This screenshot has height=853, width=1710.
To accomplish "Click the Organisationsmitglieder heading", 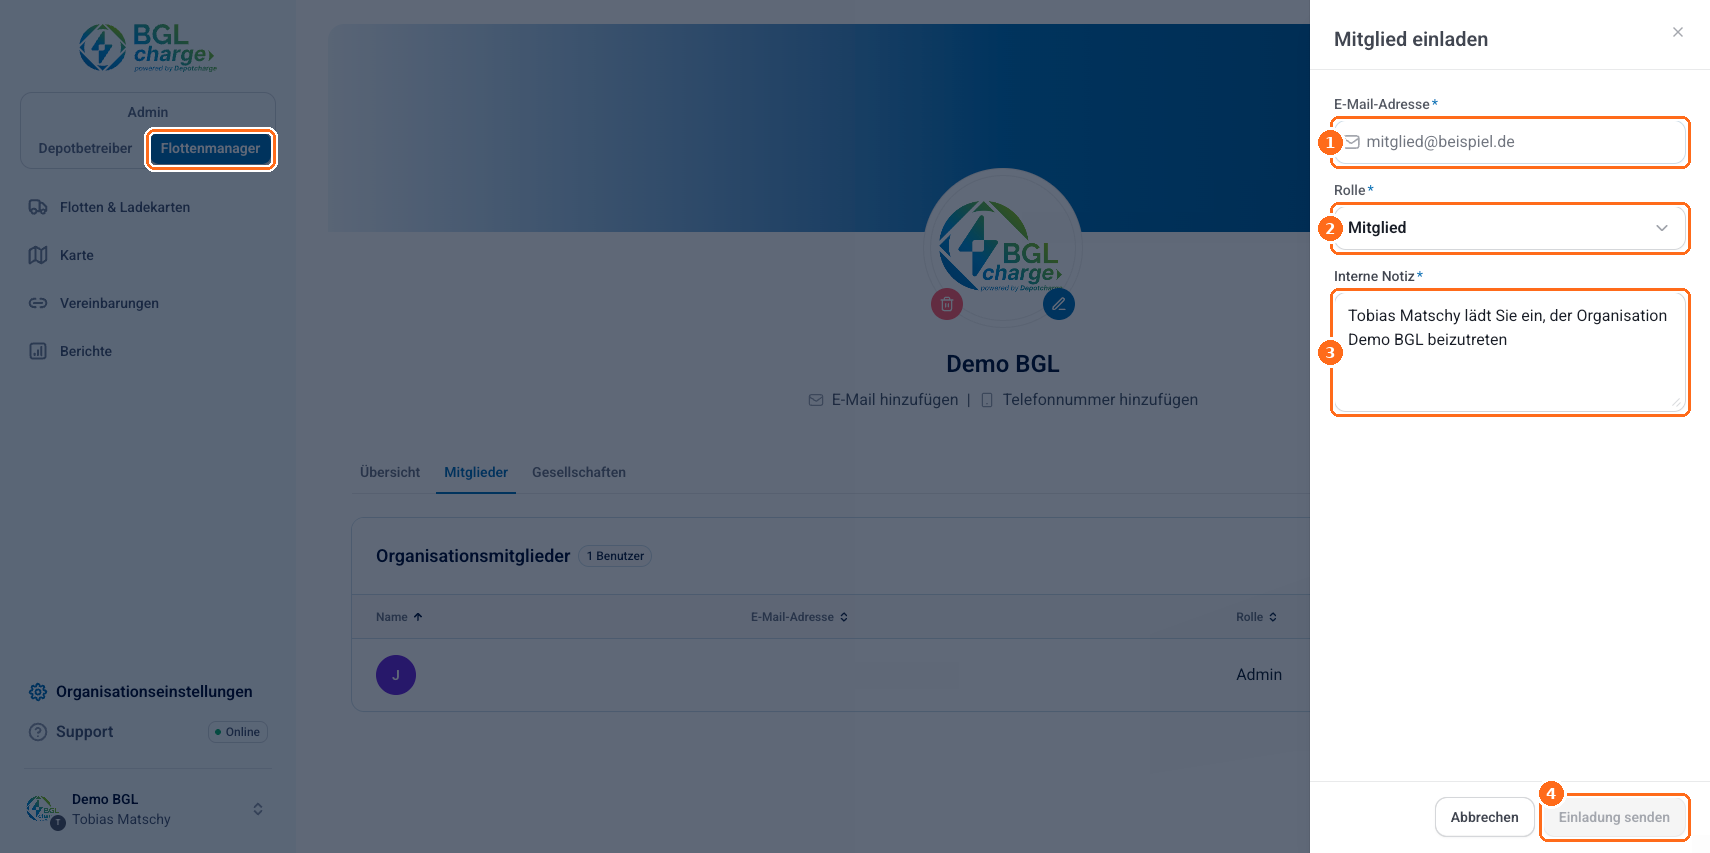I will [x=473, y=556].
